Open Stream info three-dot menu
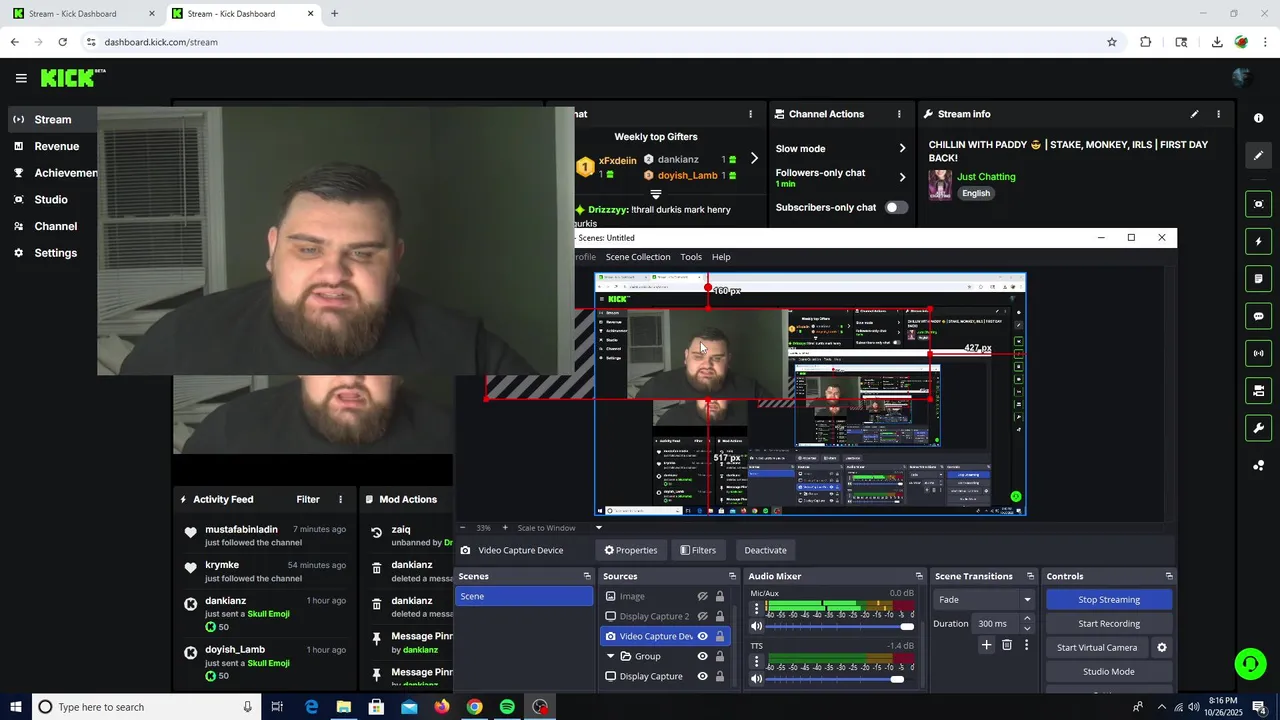Screen dimensions: 1280x720 [1218, 114]
